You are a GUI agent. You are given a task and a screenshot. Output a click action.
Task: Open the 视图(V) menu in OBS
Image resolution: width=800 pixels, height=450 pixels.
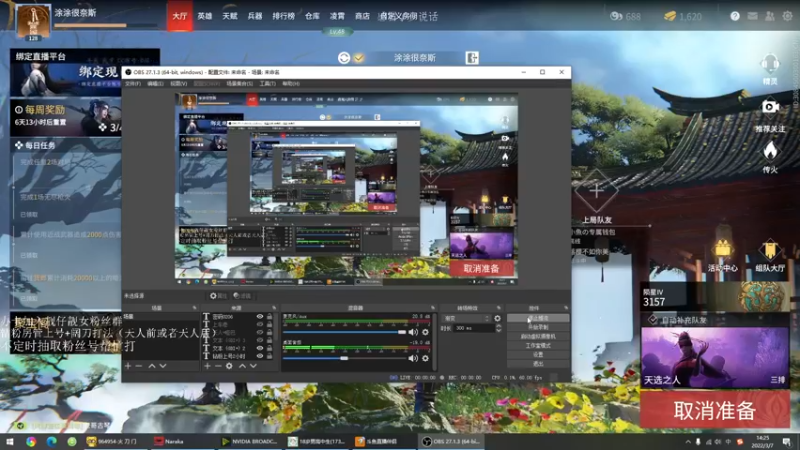(179, 83)
